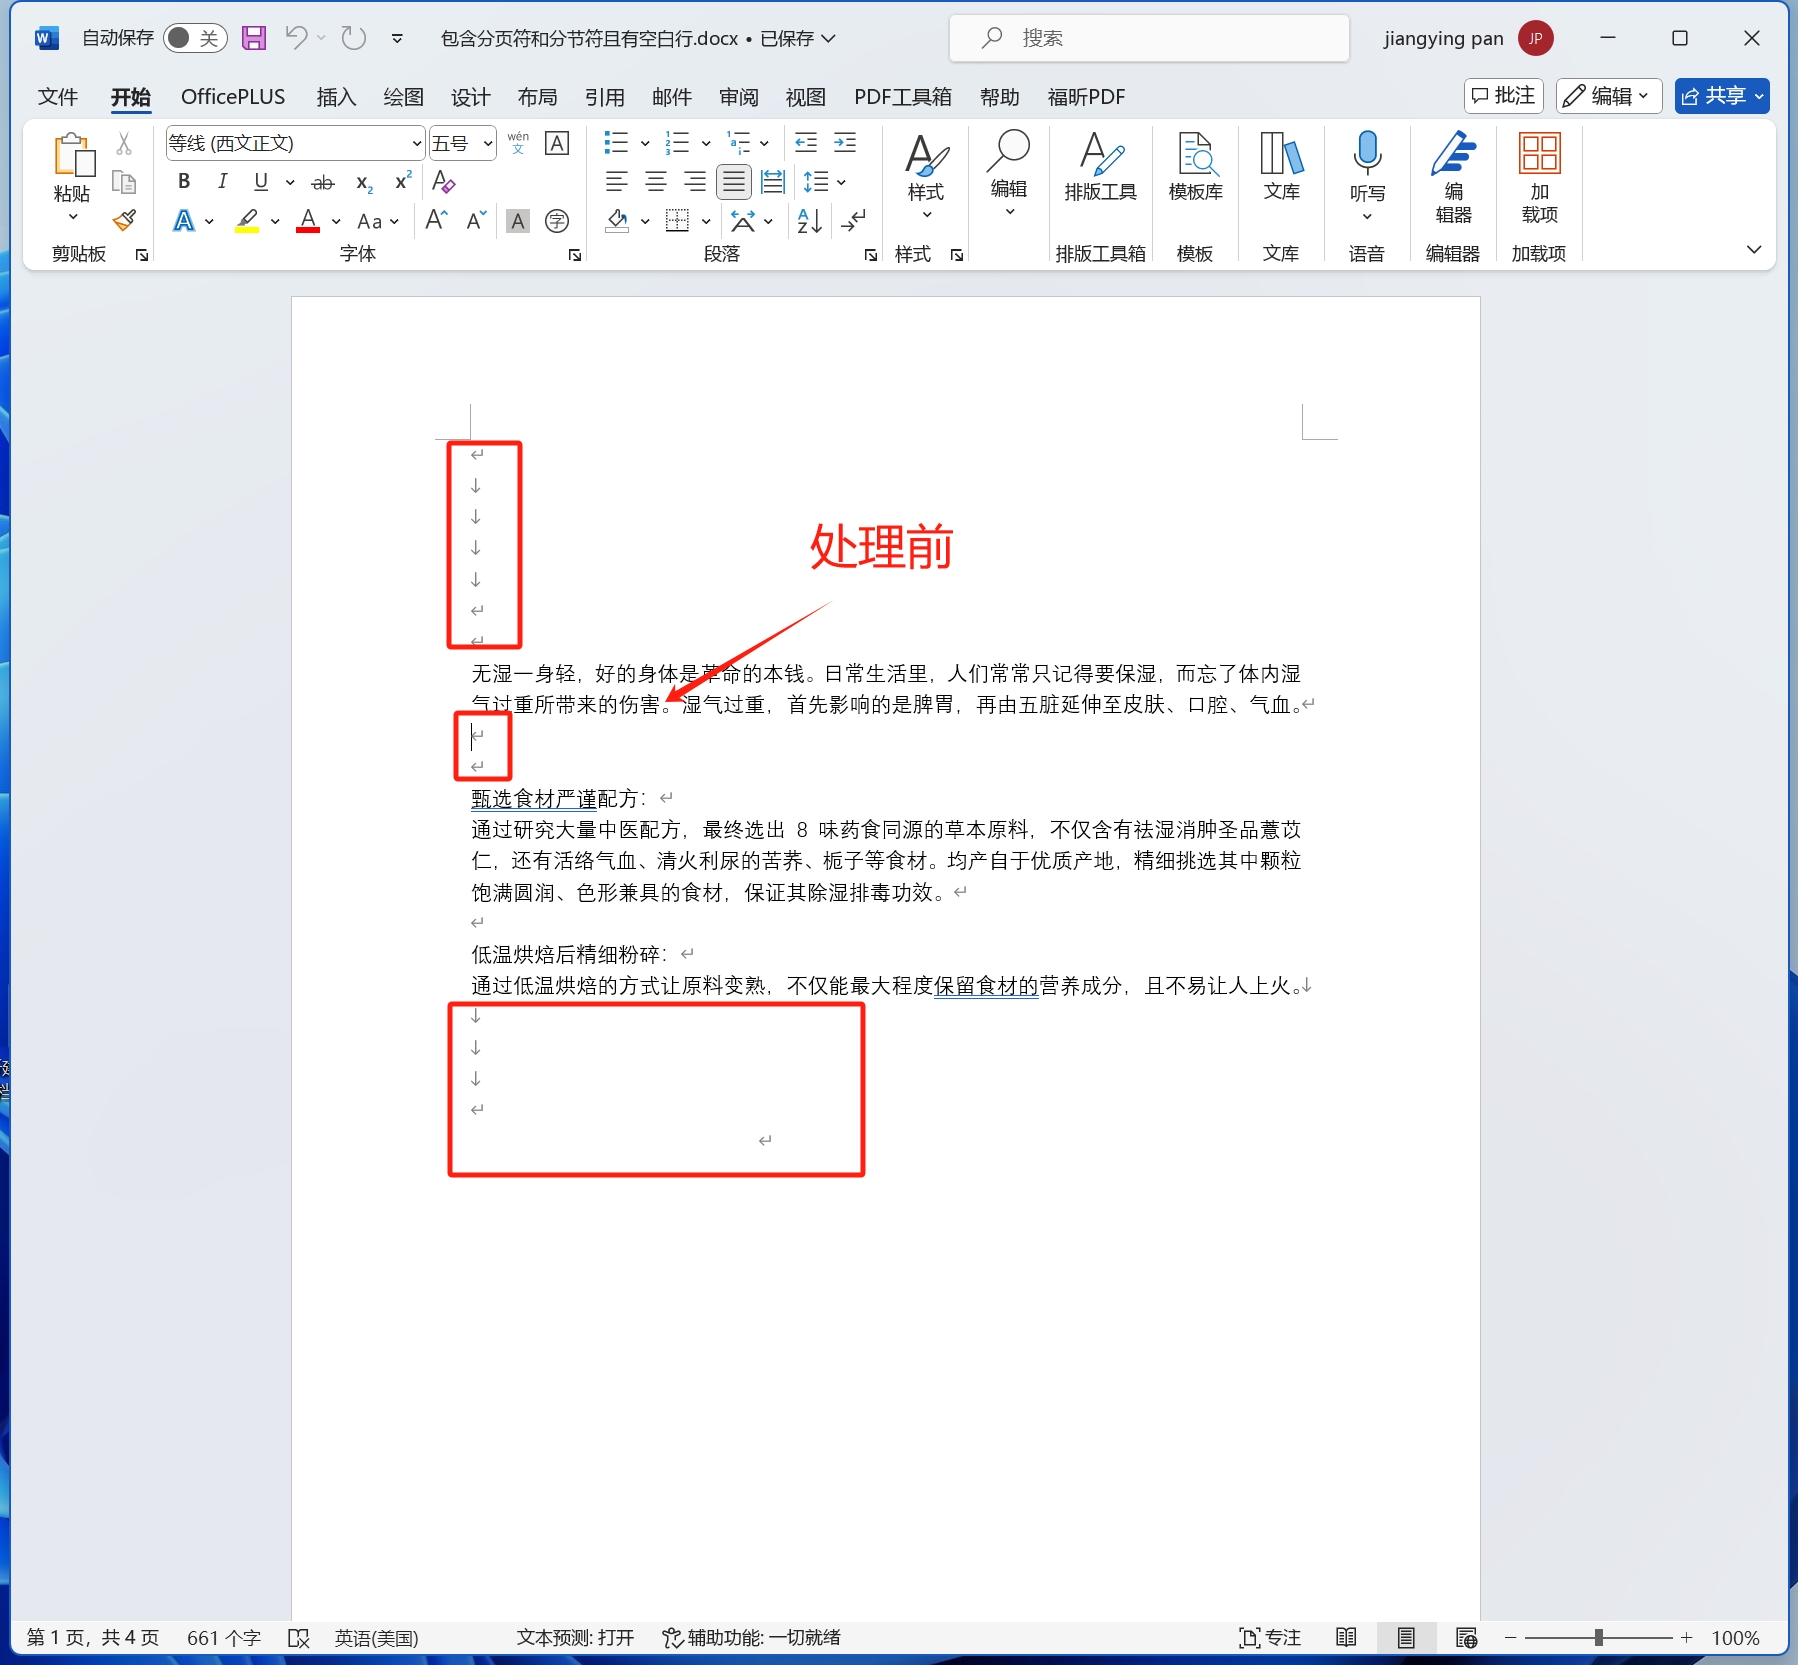Align text left
Image resolution: width=1798 pixels, height=1665 pixels.
click(617, 182)
